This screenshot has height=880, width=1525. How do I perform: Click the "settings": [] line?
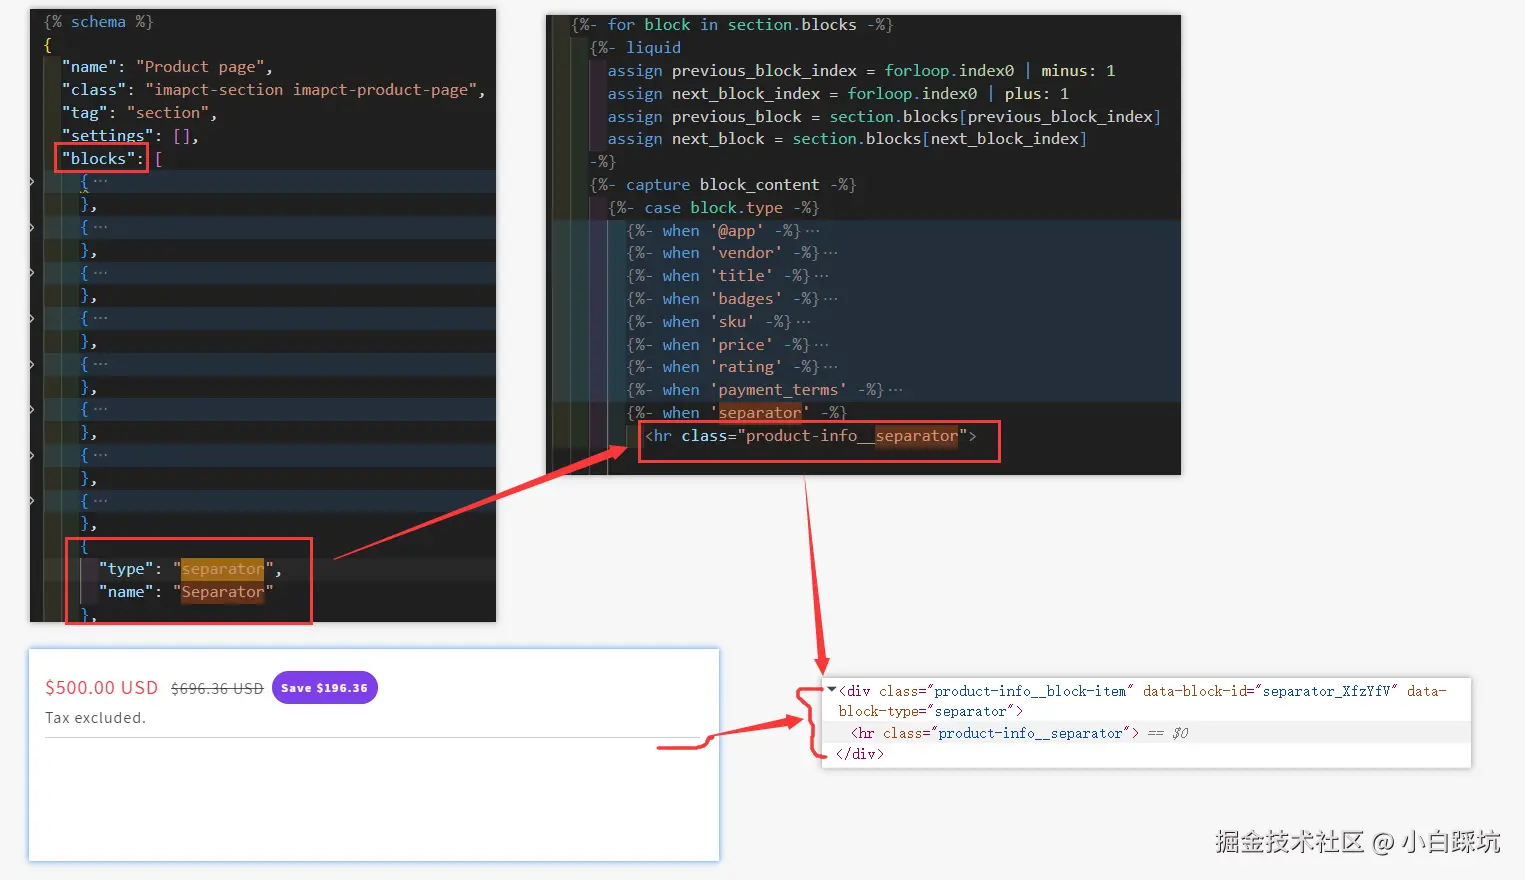tap(130, 136)
